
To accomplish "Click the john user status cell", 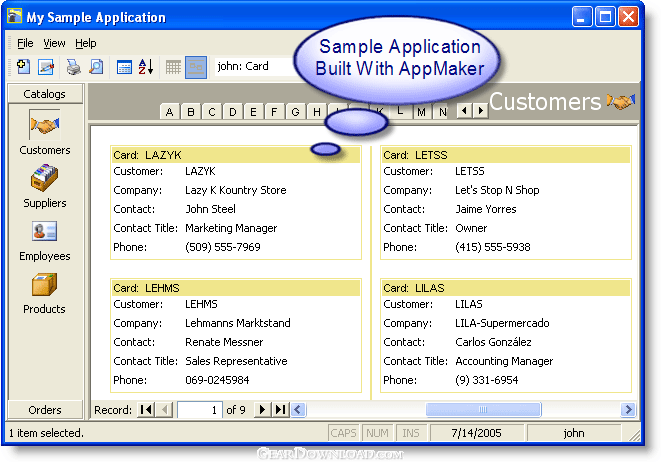I will point(574,433).
